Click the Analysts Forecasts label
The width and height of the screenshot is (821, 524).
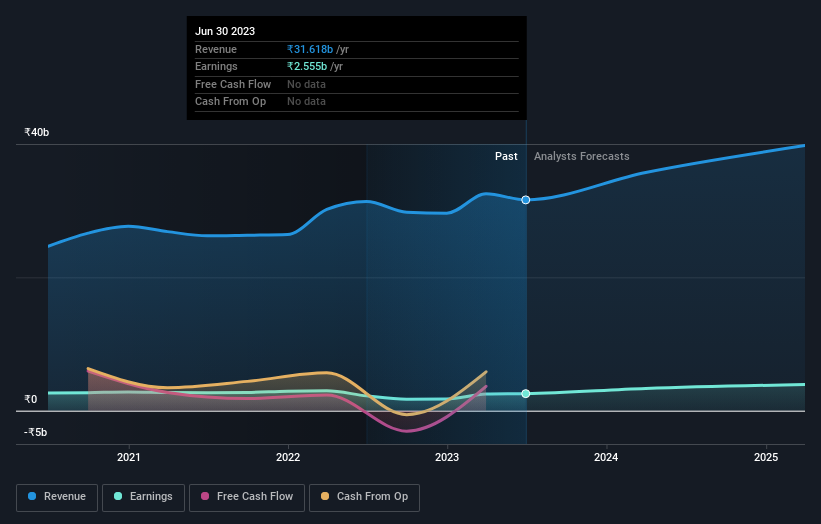pyautogui.click(x=582, y=156)
